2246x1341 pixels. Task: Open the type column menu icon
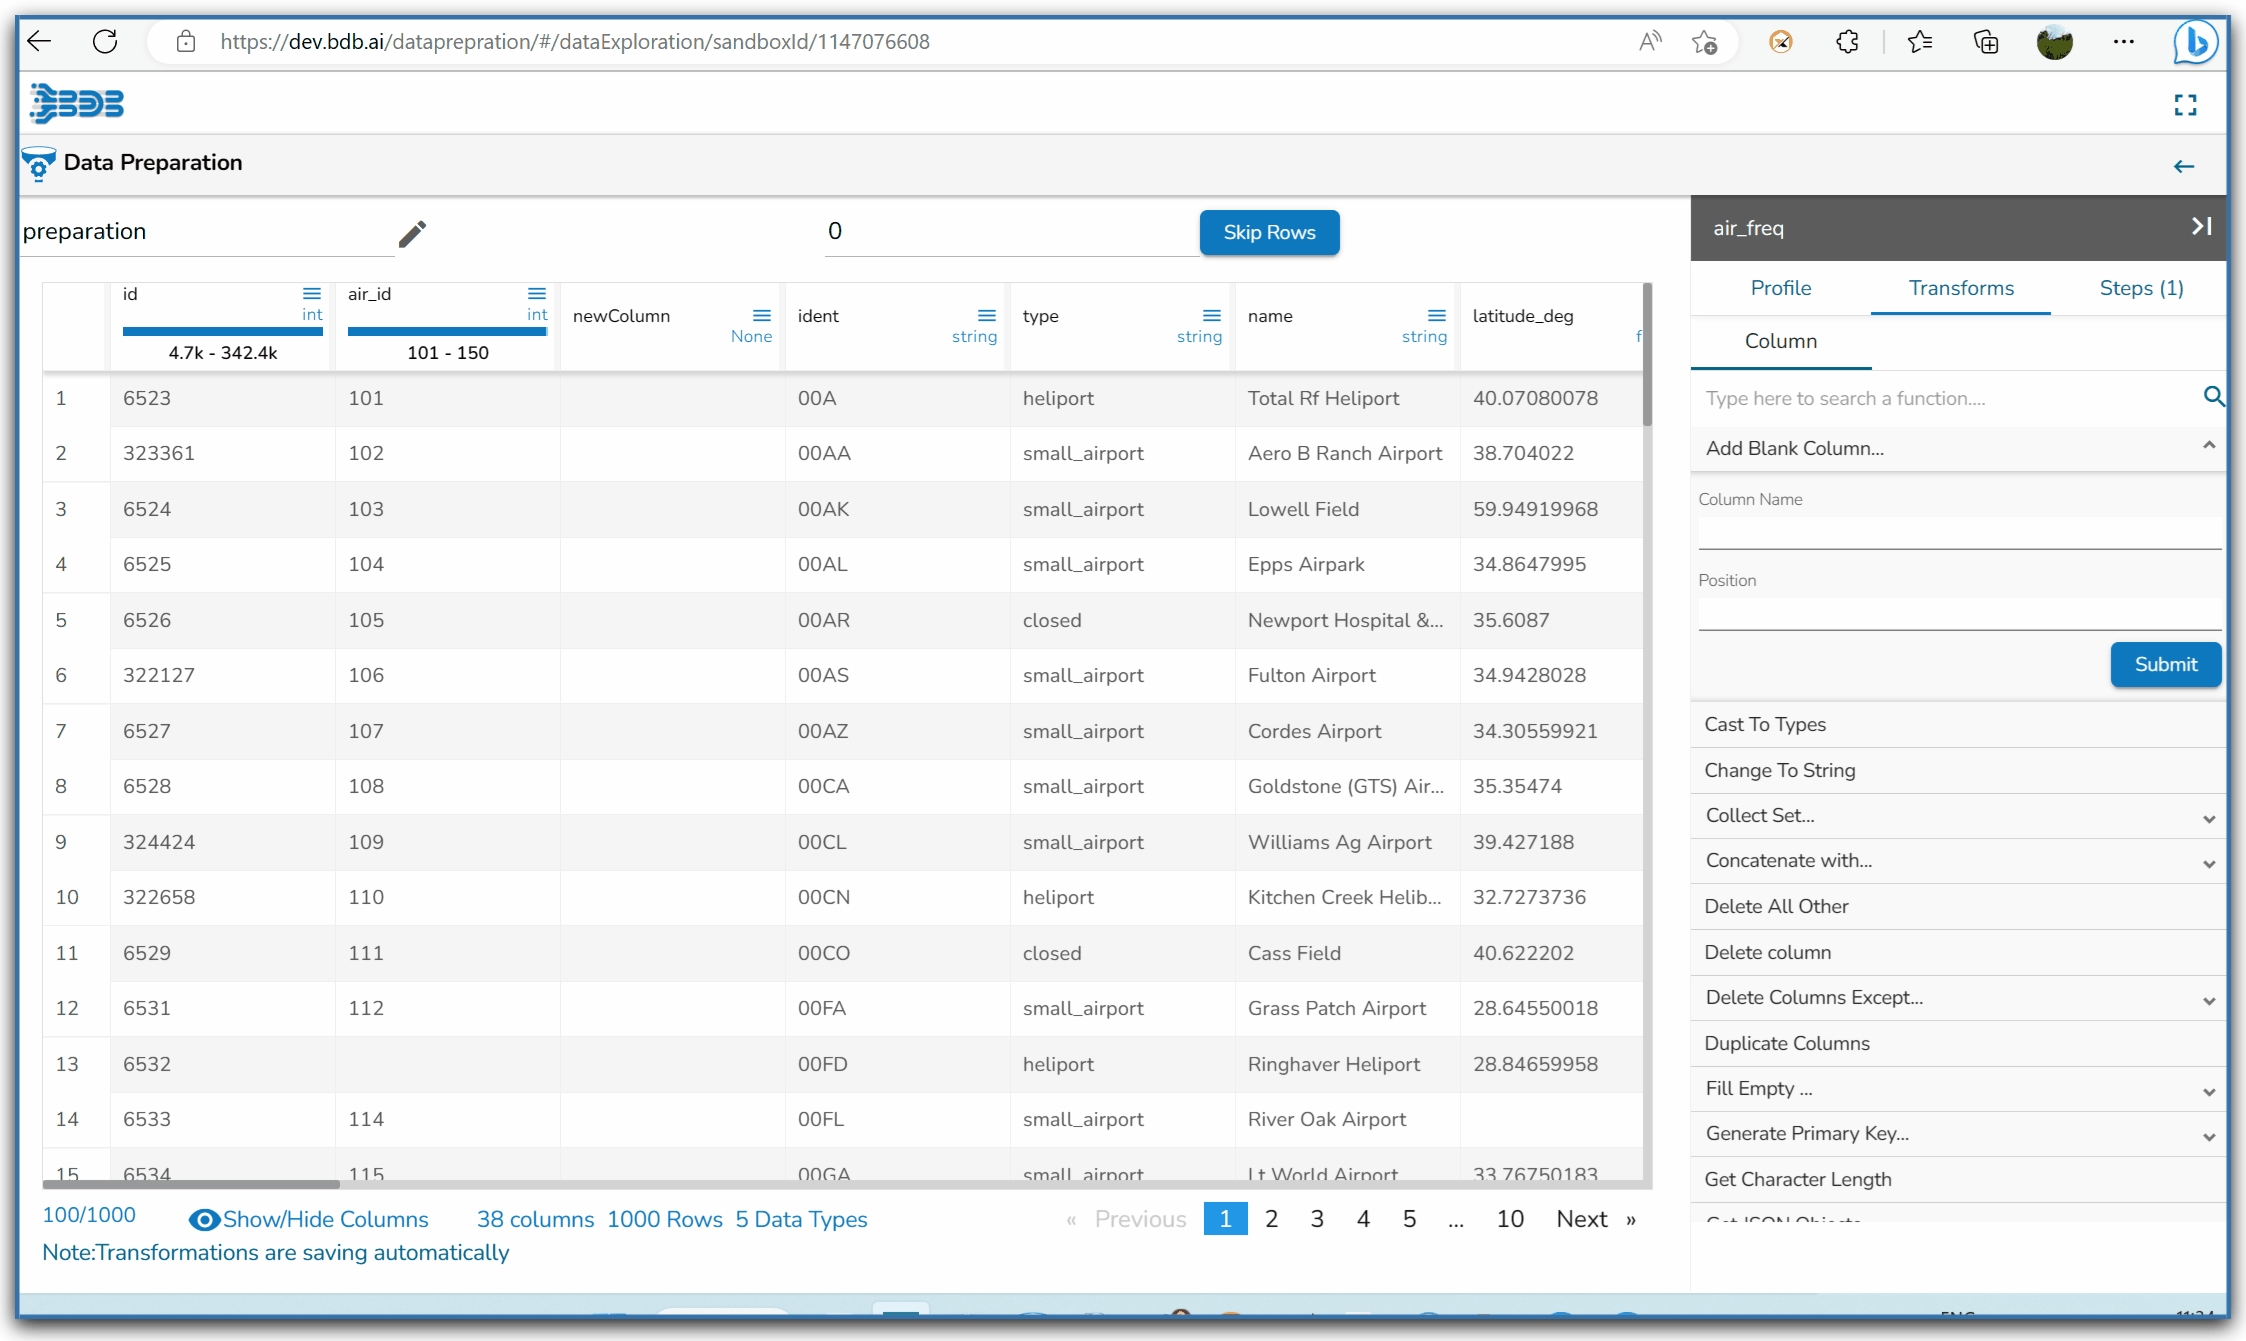pos(1212,316)
